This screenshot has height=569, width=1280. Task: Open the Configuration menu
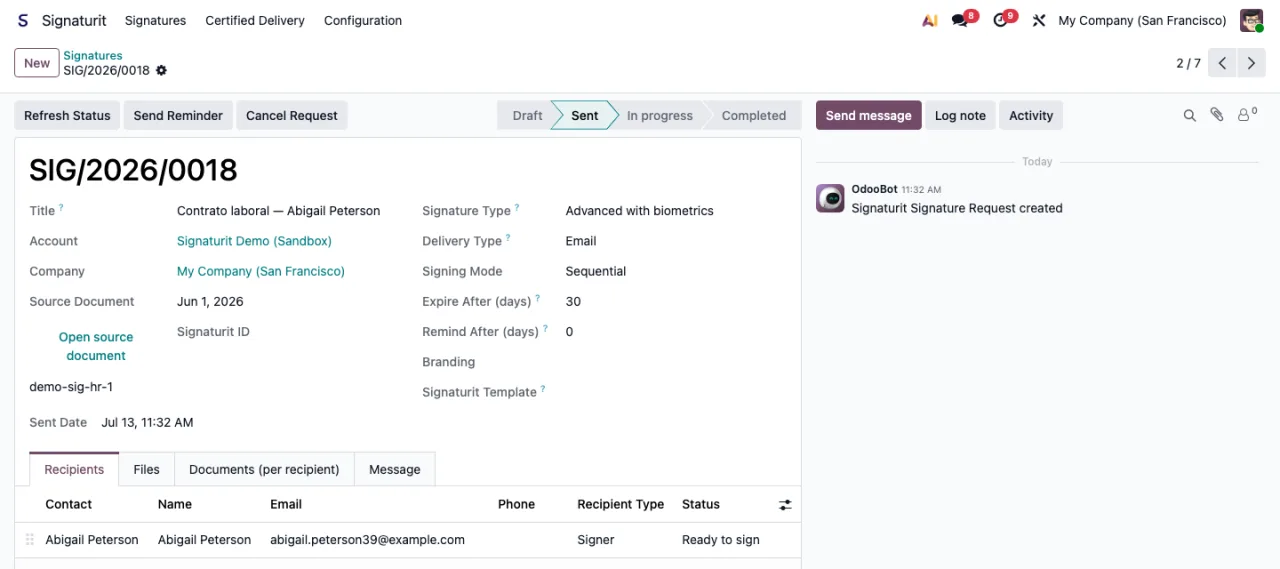pos(363,20)
